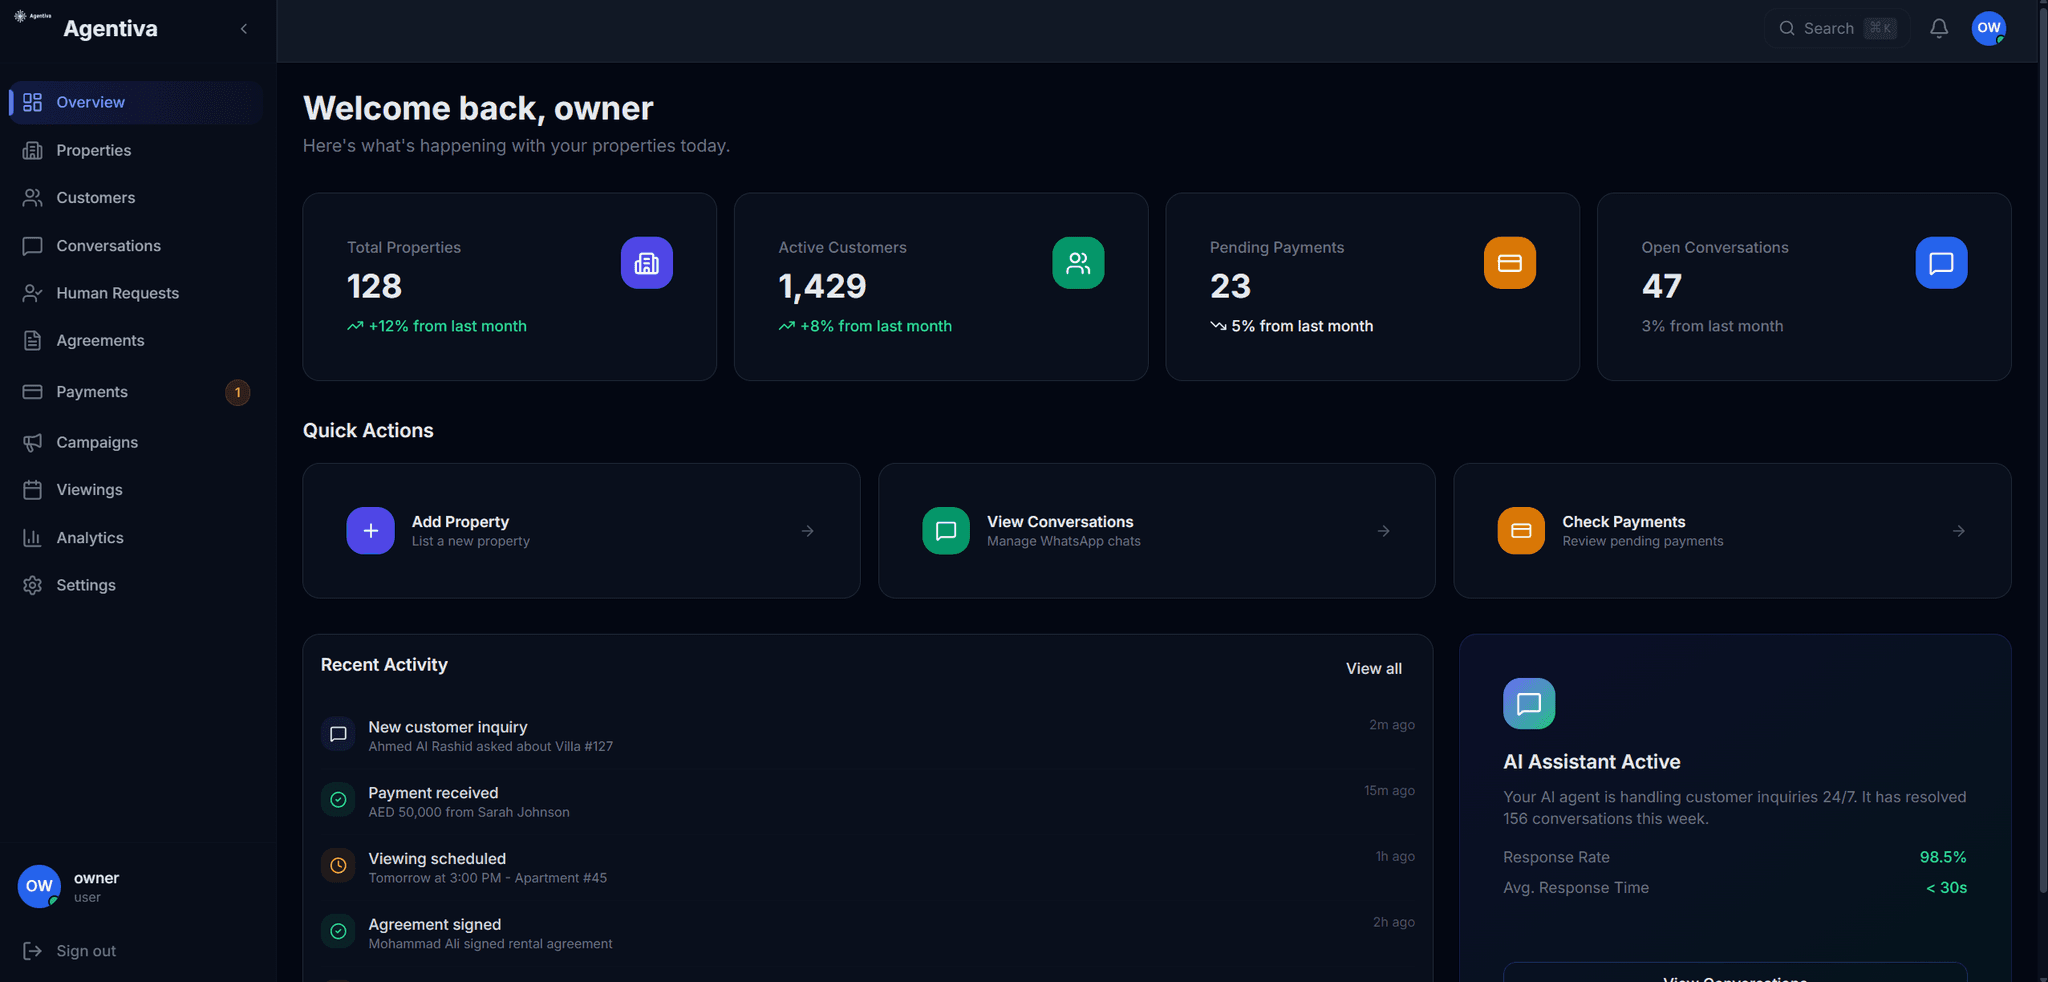2048x982 pixels.
Task: Click the Human Requests icon
Action: (33, 292)
